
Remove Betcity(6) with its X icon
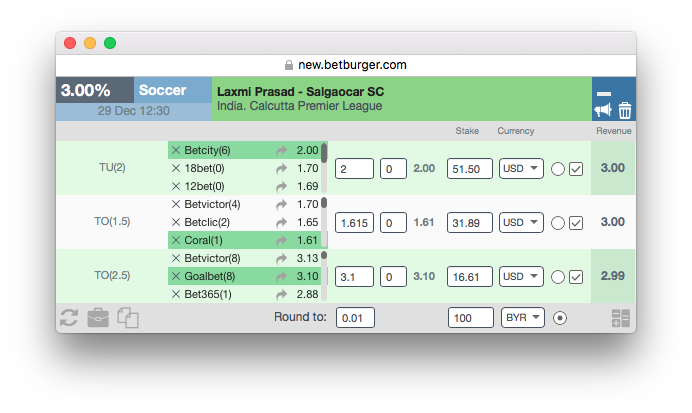(176, 150)
